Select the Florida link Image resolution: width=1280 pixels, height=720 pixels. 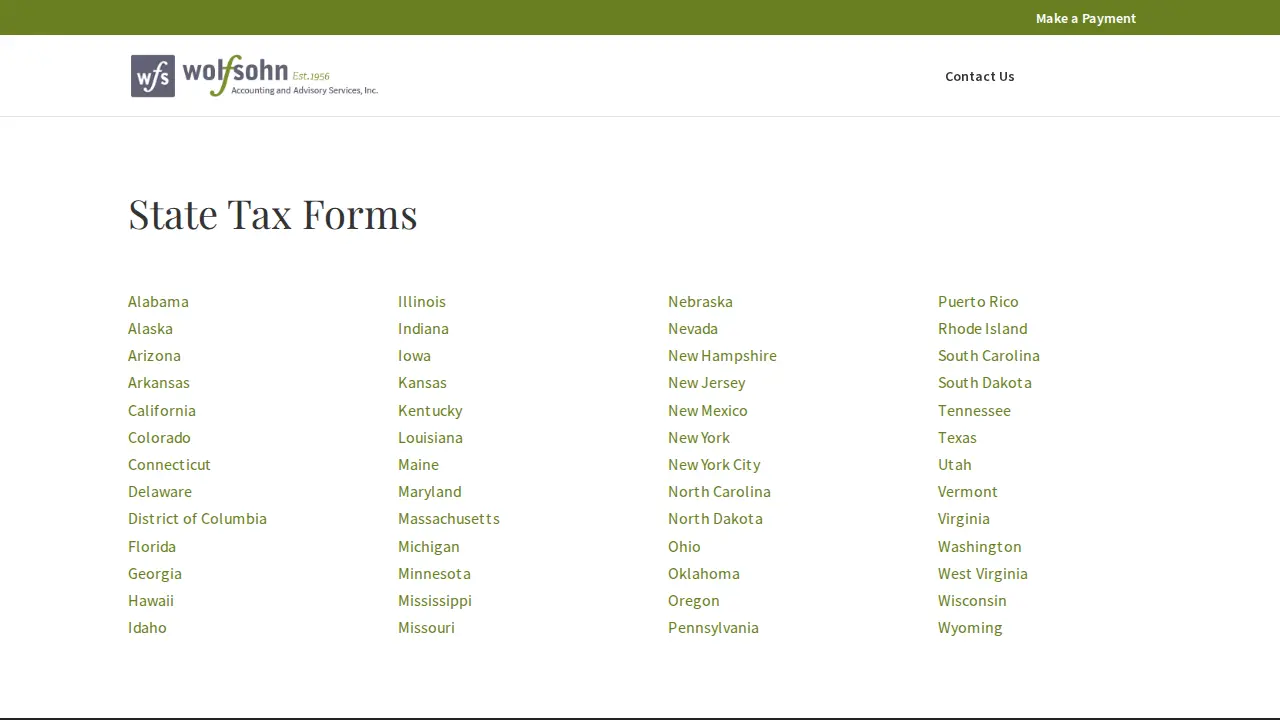tap(152, 546)
